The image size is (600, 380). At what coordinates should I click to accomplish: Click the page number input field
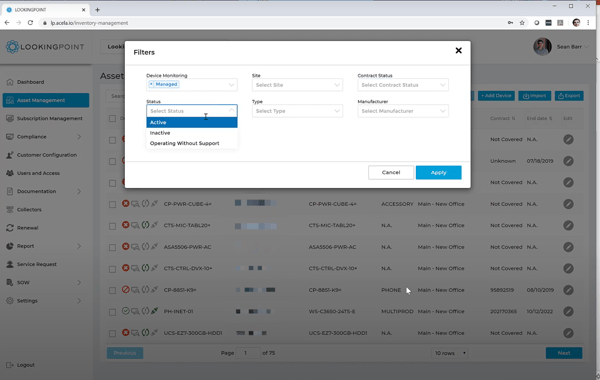point(248,353)
